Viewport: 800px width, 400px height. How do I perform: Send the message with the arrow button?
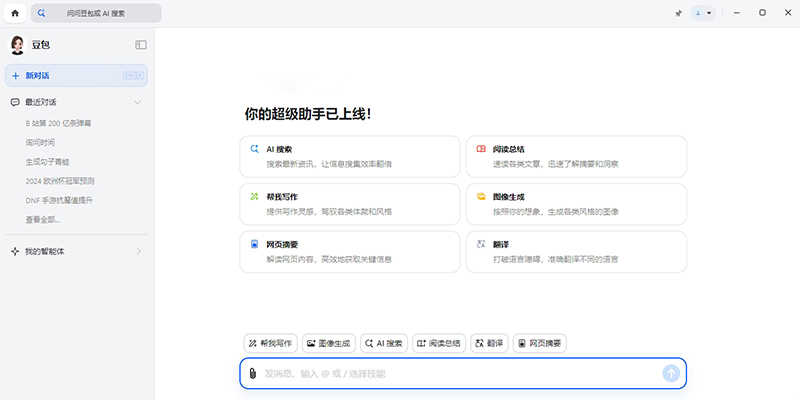coord(671,373)
